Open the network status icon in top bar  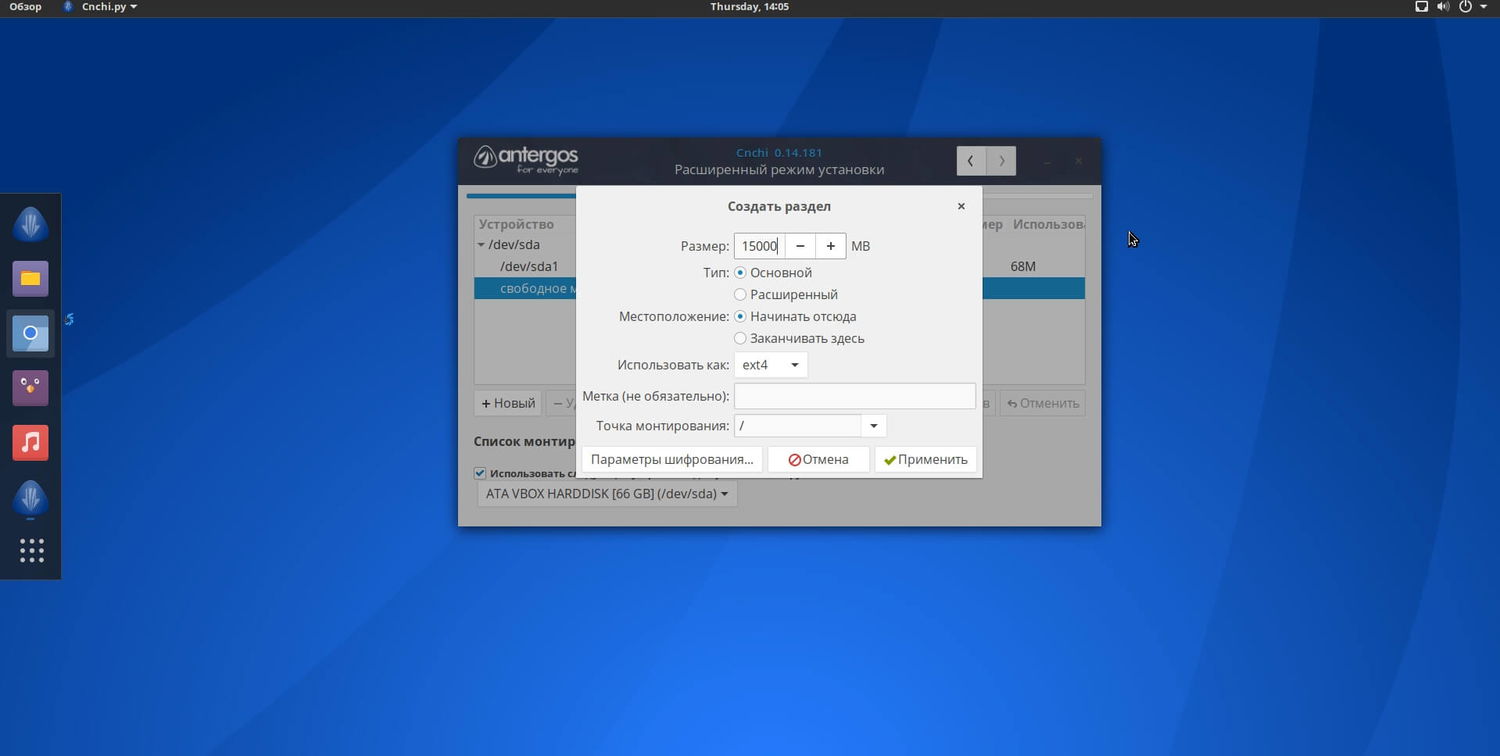pos(1421,7)
